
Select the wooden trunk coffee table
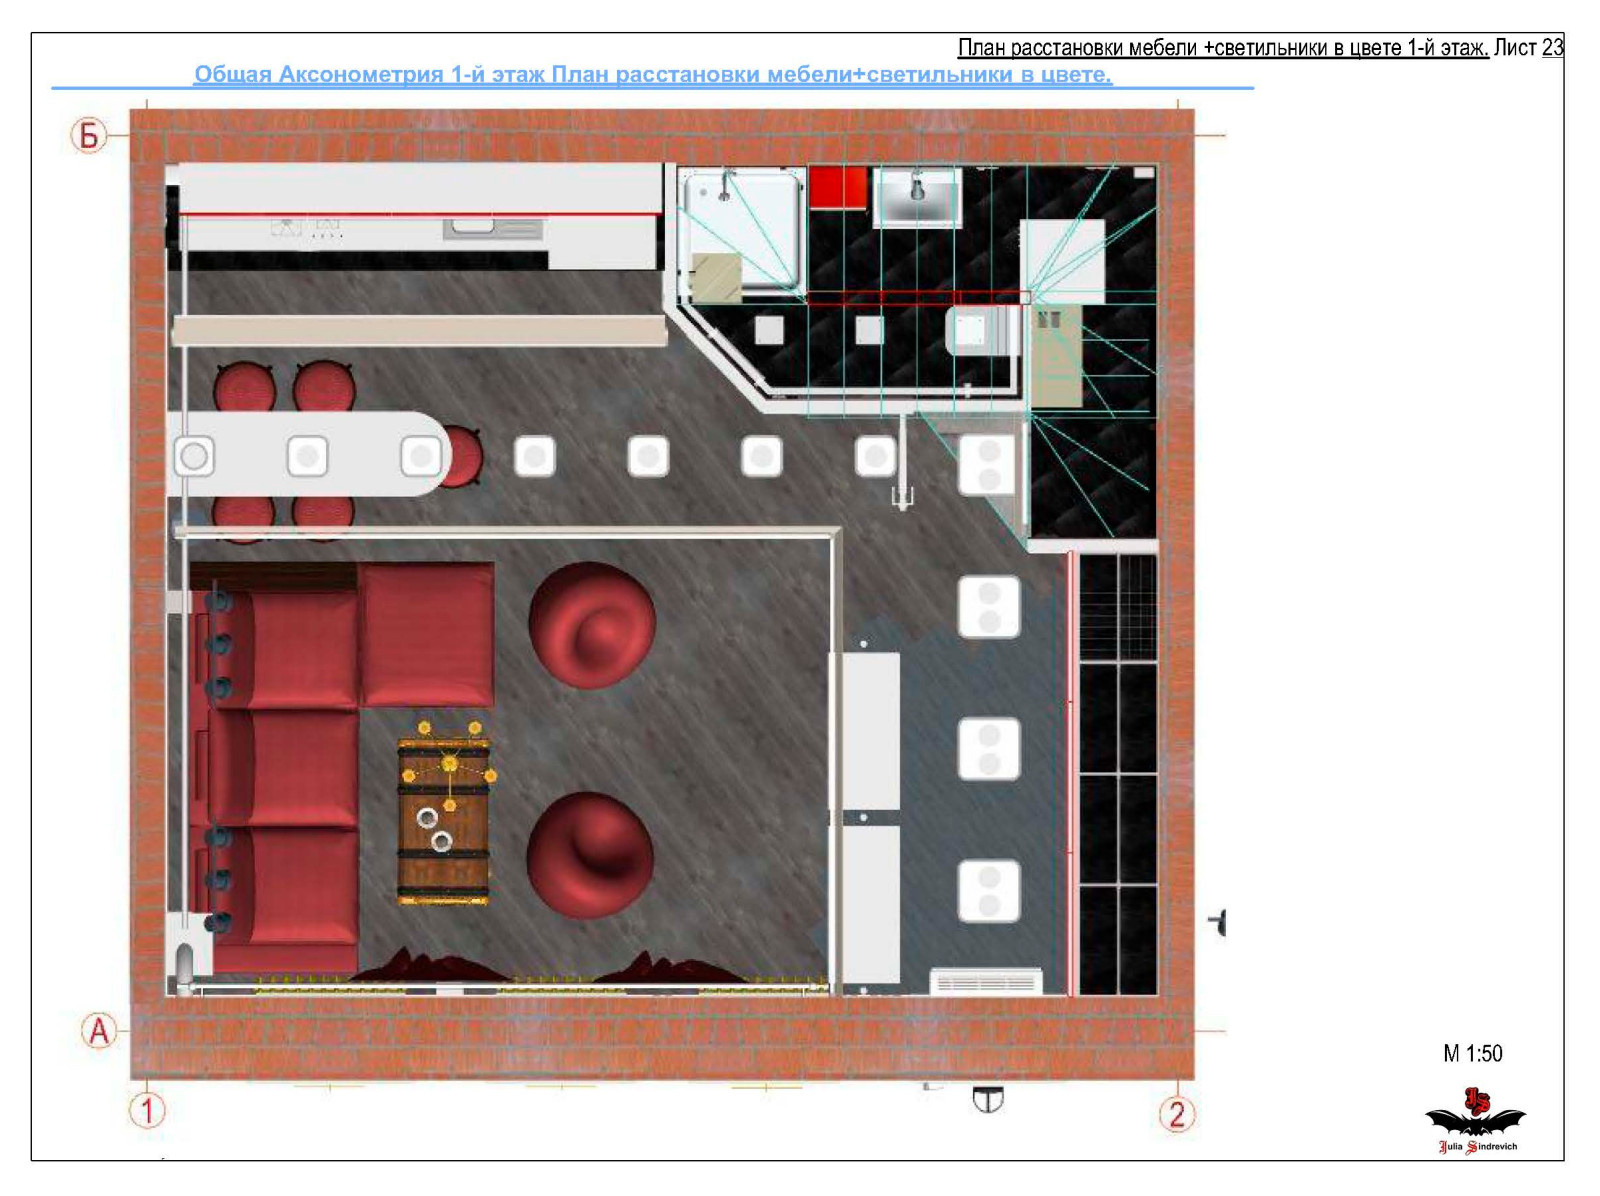click(443, 820)
